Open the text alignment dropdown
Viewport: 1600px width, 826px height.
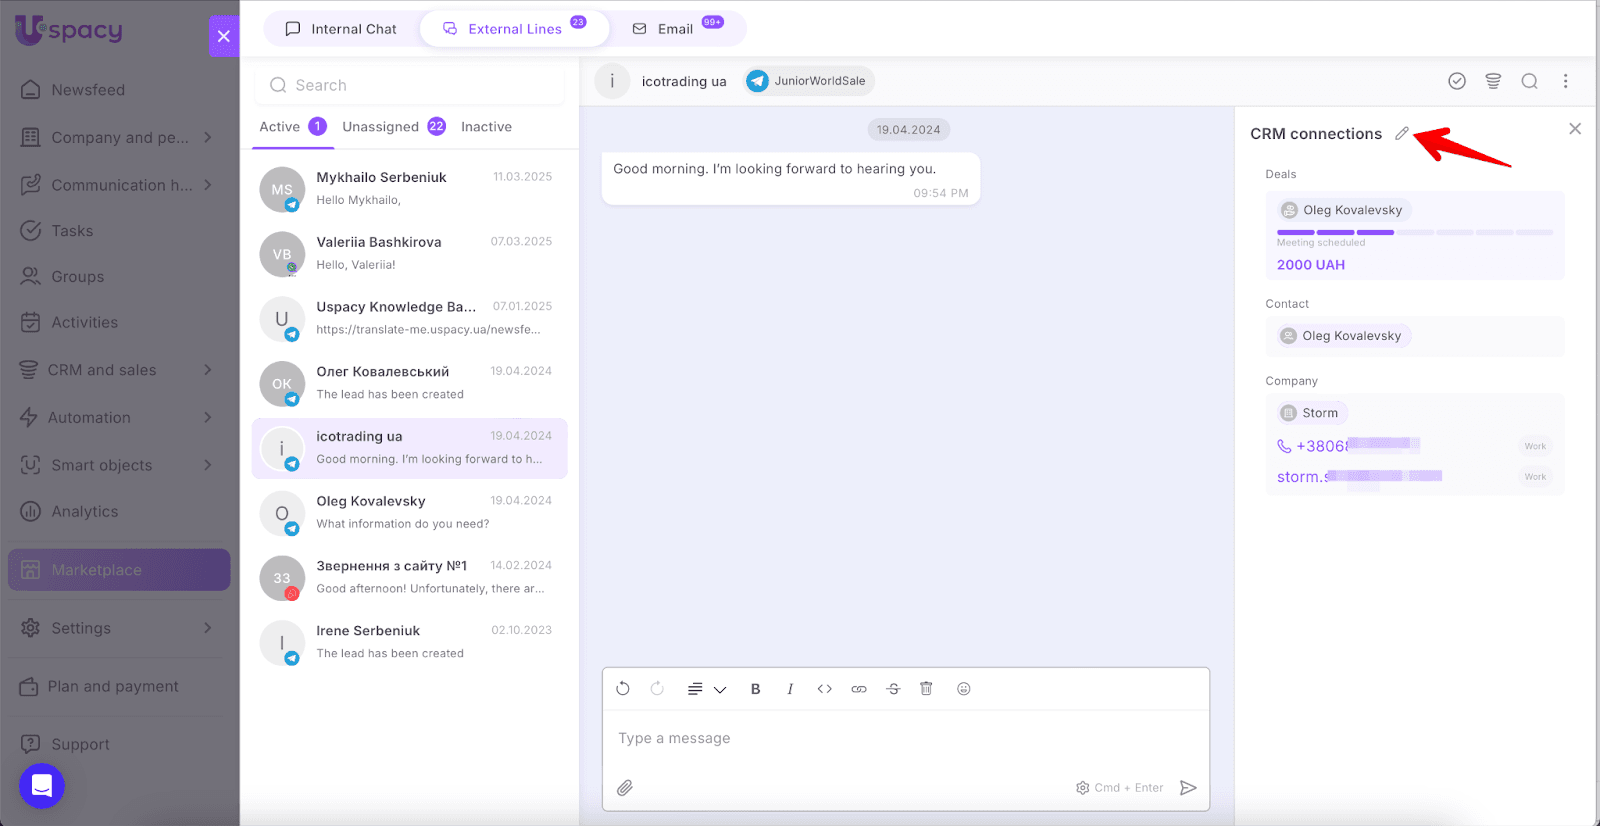(706, 689)
